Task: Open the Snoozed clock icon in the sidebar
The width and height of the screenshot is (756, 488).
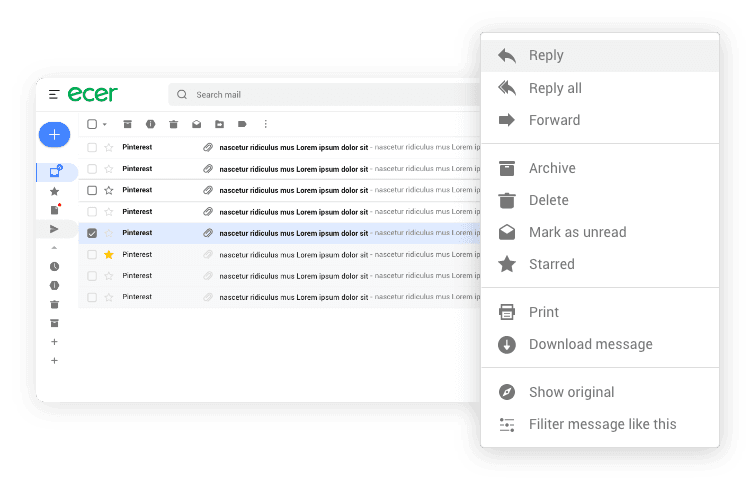Action: click(54, 267)
